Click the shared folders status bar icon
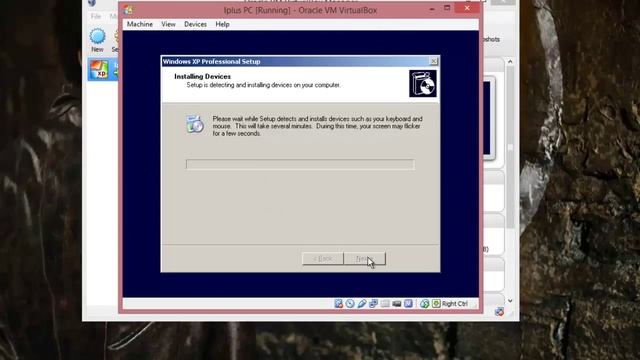The image size is (640, 360). click(385, 304)
